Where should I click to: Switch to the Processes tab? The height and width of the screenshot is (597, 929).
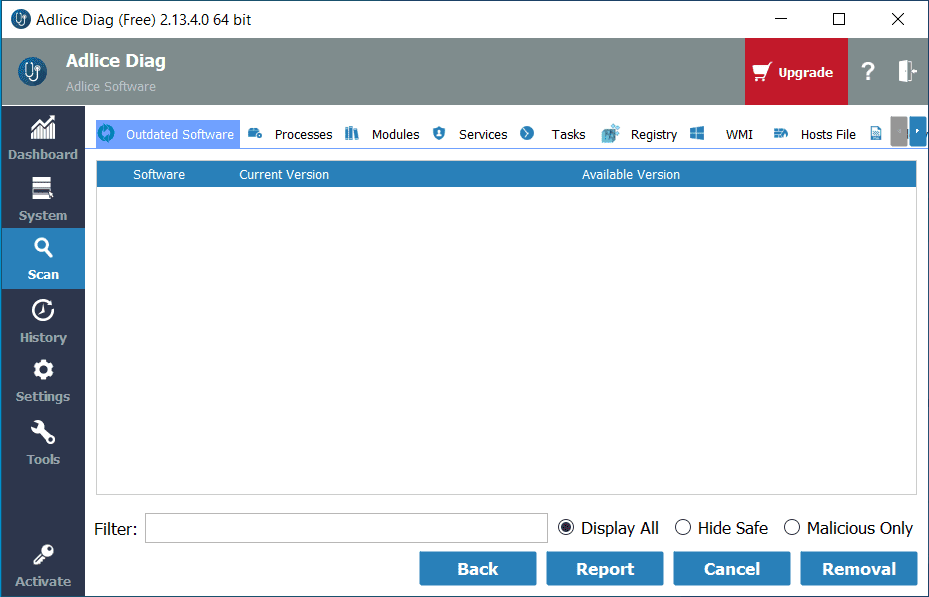[290, 134]
